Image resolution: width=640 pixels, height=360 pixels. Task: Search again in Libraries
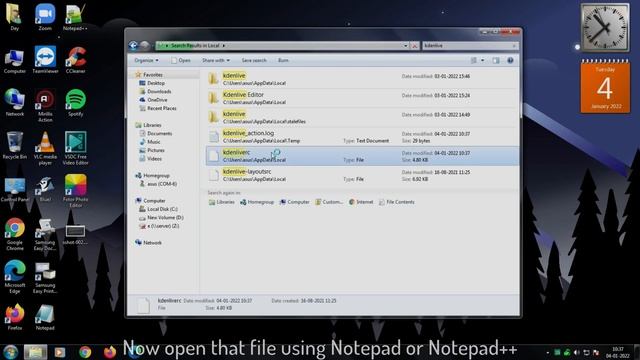click(x=222, y=202)
